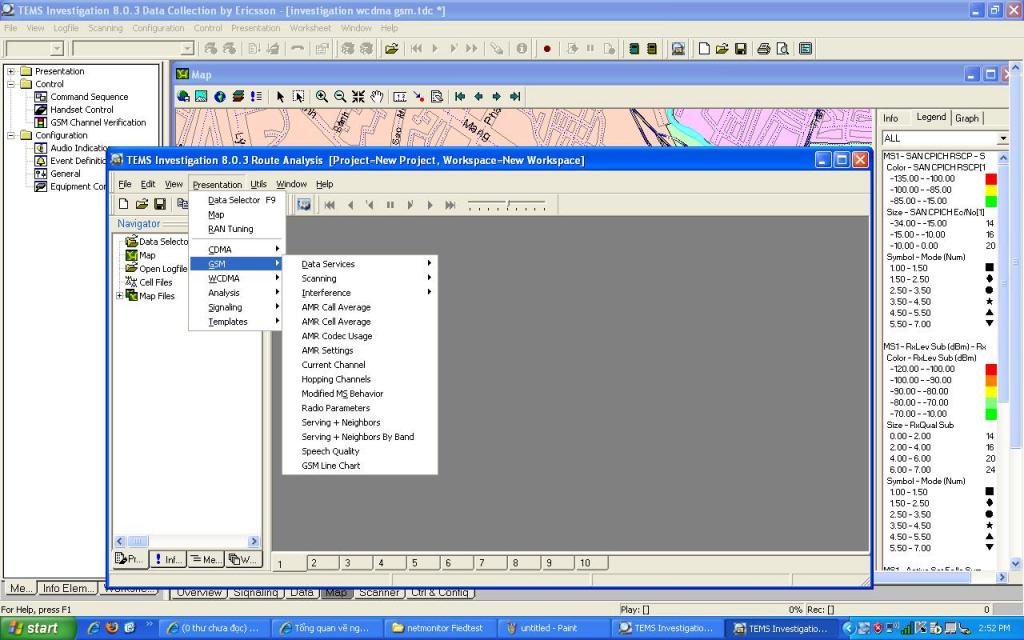Switch to untitled - Paint in taskbar
The width and height of the screenshot is (1024, 640).
click(550, 628)
